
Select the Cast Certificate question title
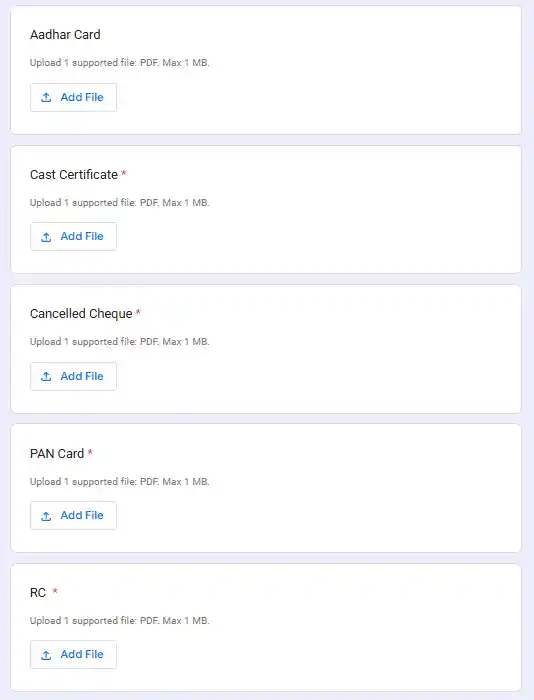[x=74, y=175]
